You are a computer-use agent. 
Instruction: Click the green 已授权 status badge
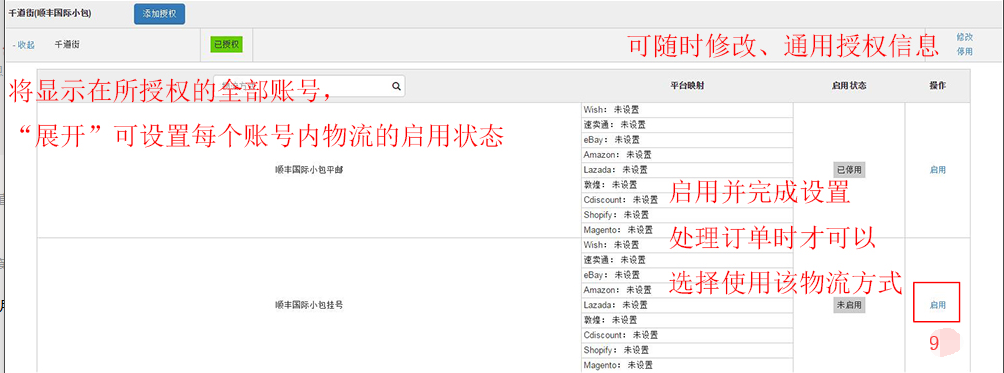pyautogui.click(x=227, y=44)
